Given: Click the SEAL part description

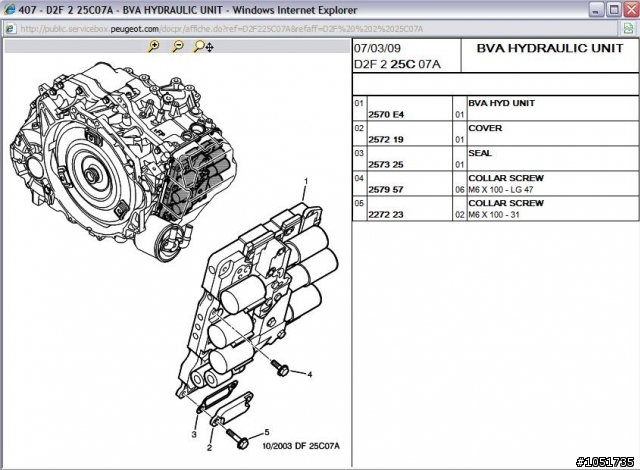Looking at the screenshot, I should pos(480,153).
